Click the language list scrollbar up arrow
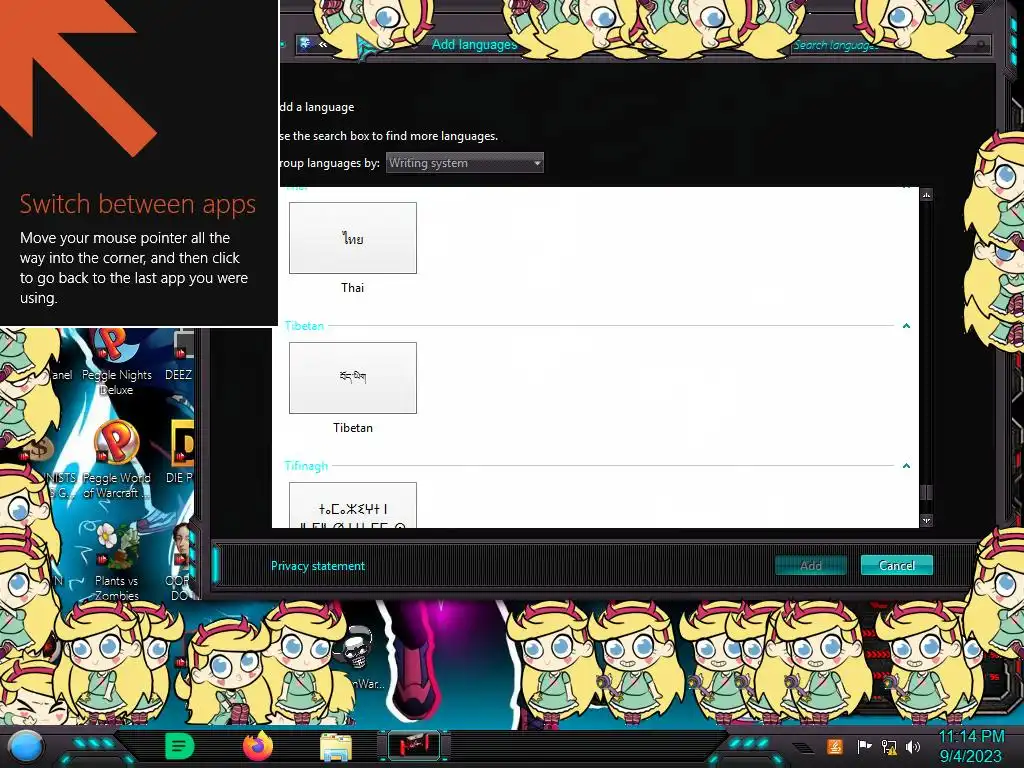This screenshot has width=1024, height=768. pos(926,195)
